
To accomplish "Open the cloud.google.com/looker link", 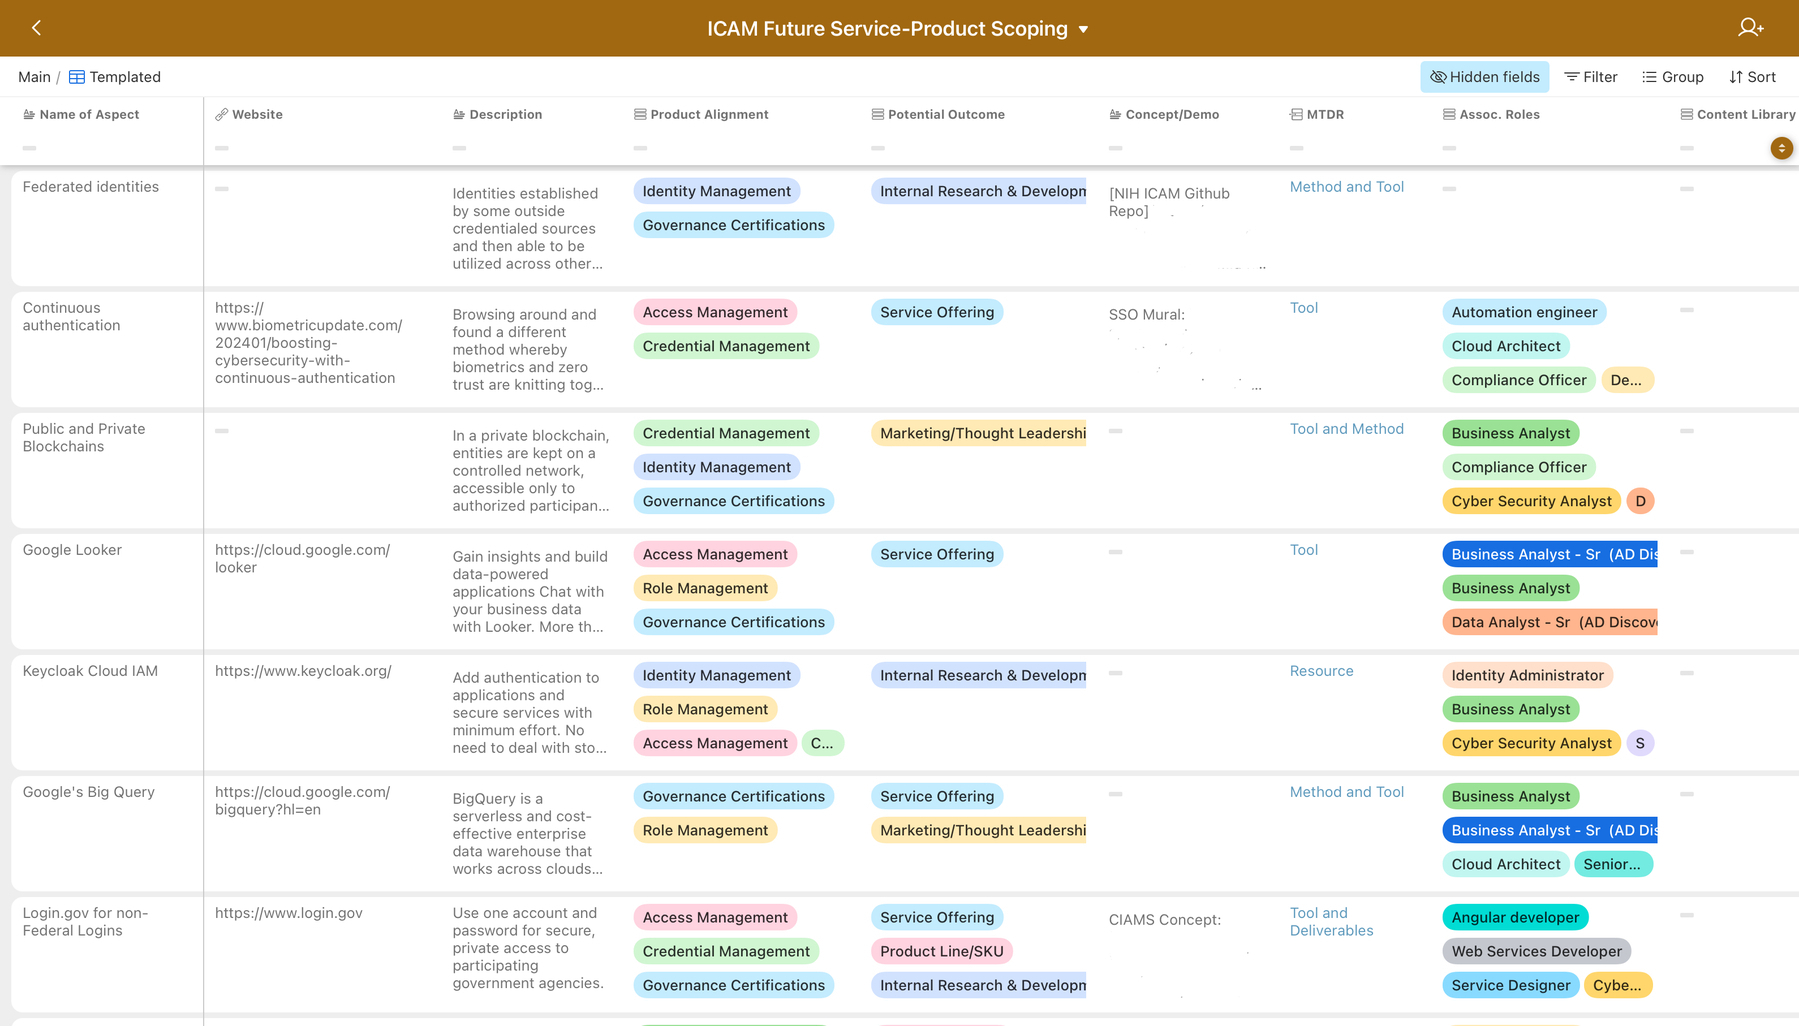I will click(302, 559).
